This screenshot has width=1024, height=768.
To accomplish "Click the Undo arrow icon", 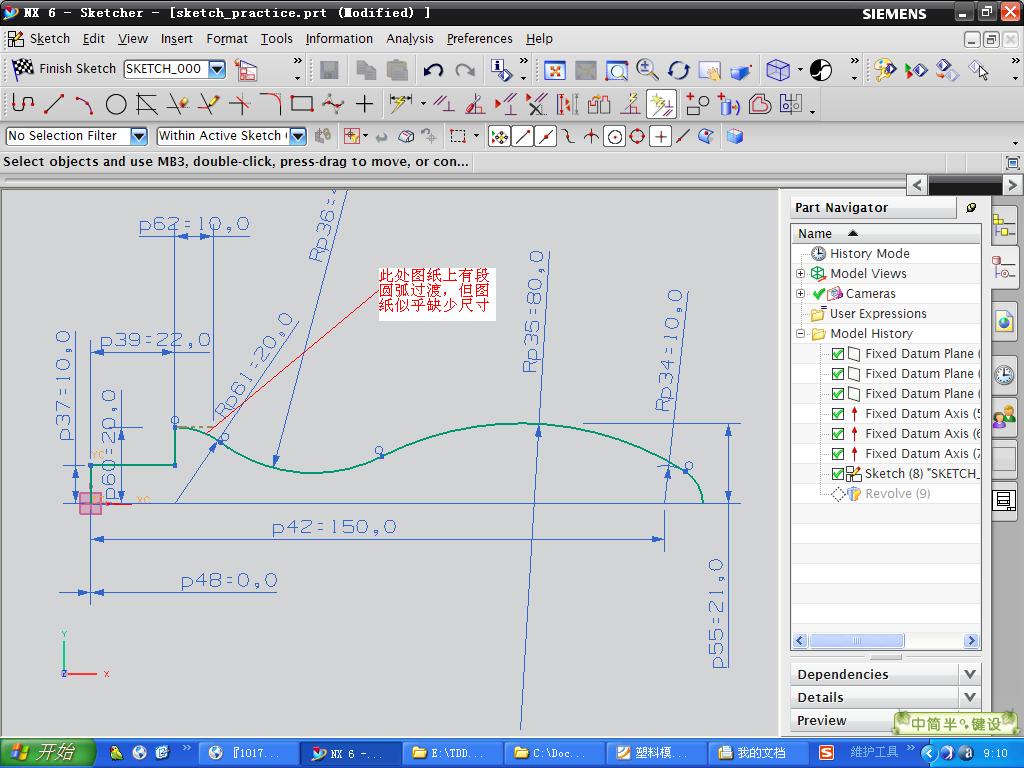I will [433, 70].
